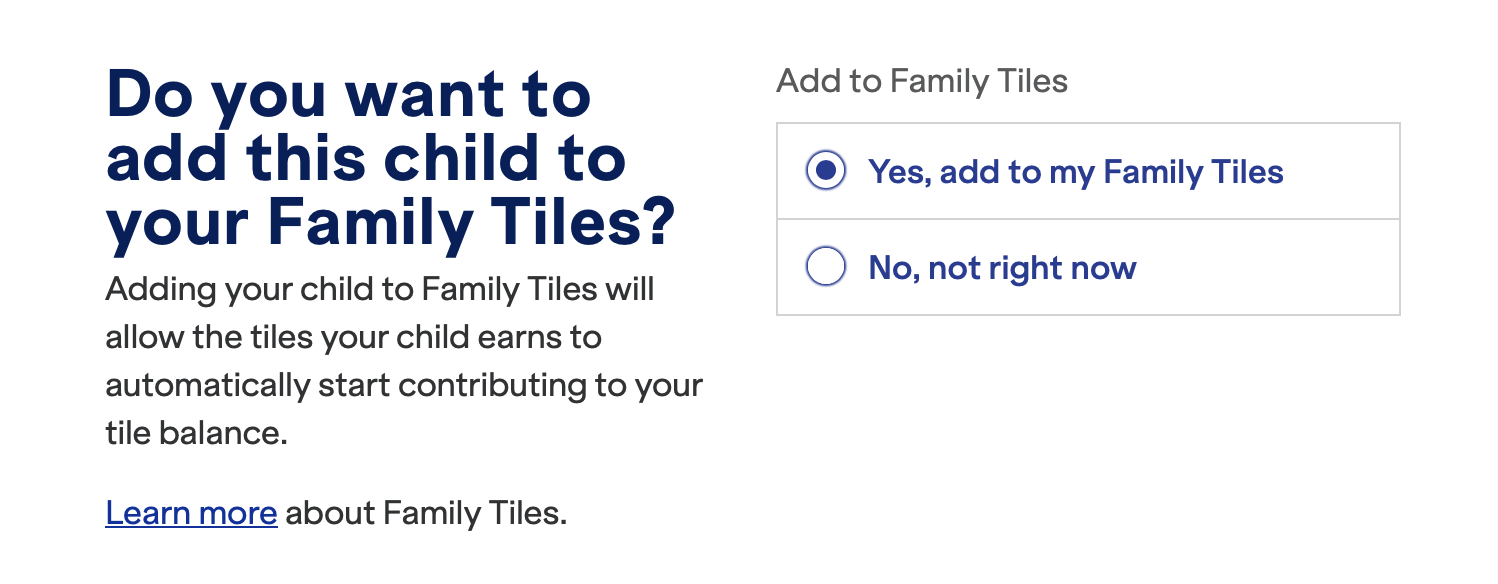1498x584 pixels.
Task: Click the filled radio circle next to Yes
Action: coord(826,172)
